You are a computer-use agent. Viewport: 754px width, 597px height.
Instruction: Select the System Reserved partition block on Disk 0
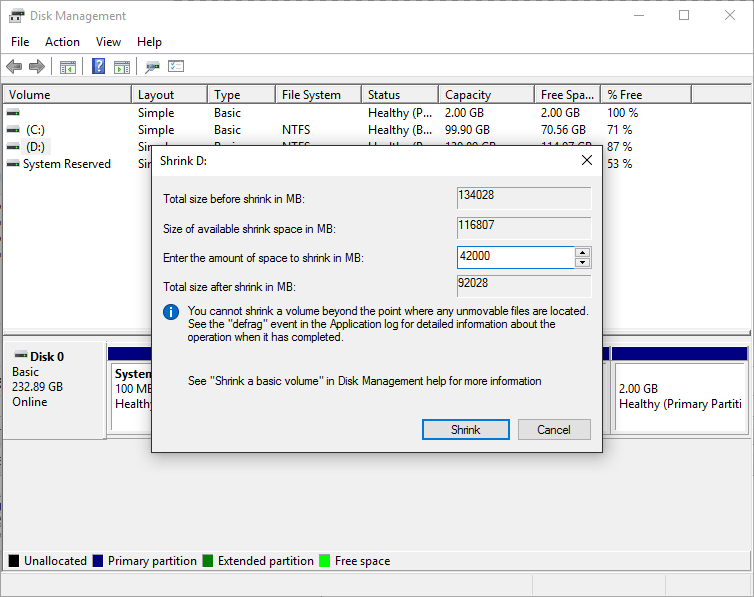[x=132, y=397]
